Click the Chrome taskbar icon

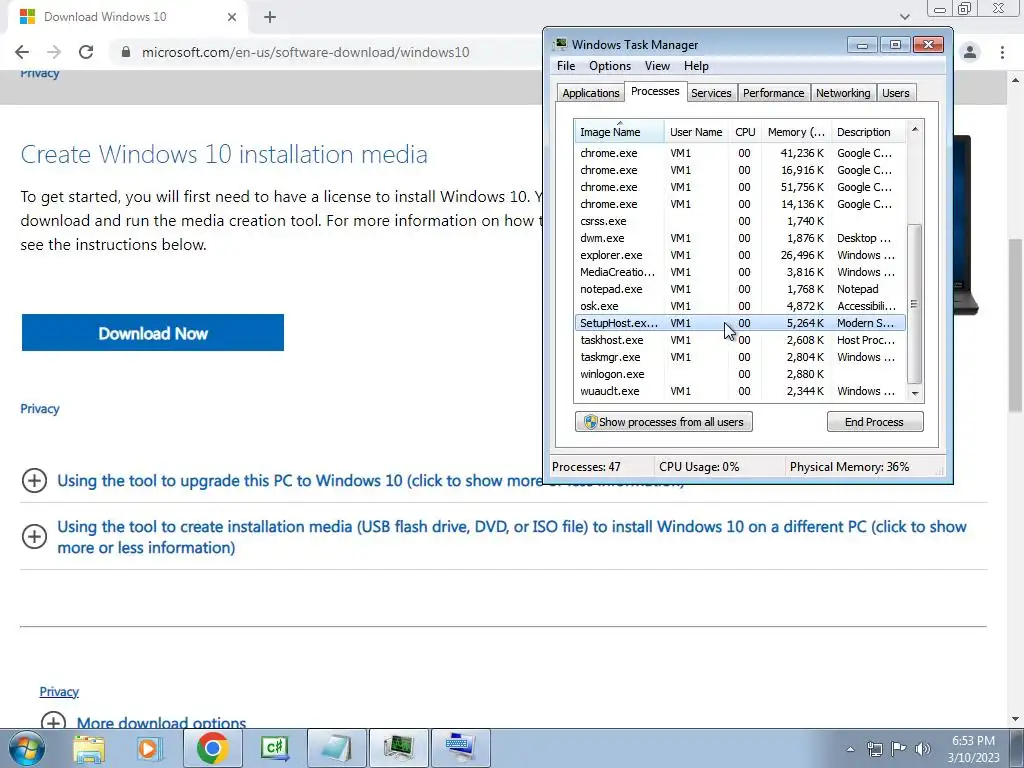tap(212, 748)
